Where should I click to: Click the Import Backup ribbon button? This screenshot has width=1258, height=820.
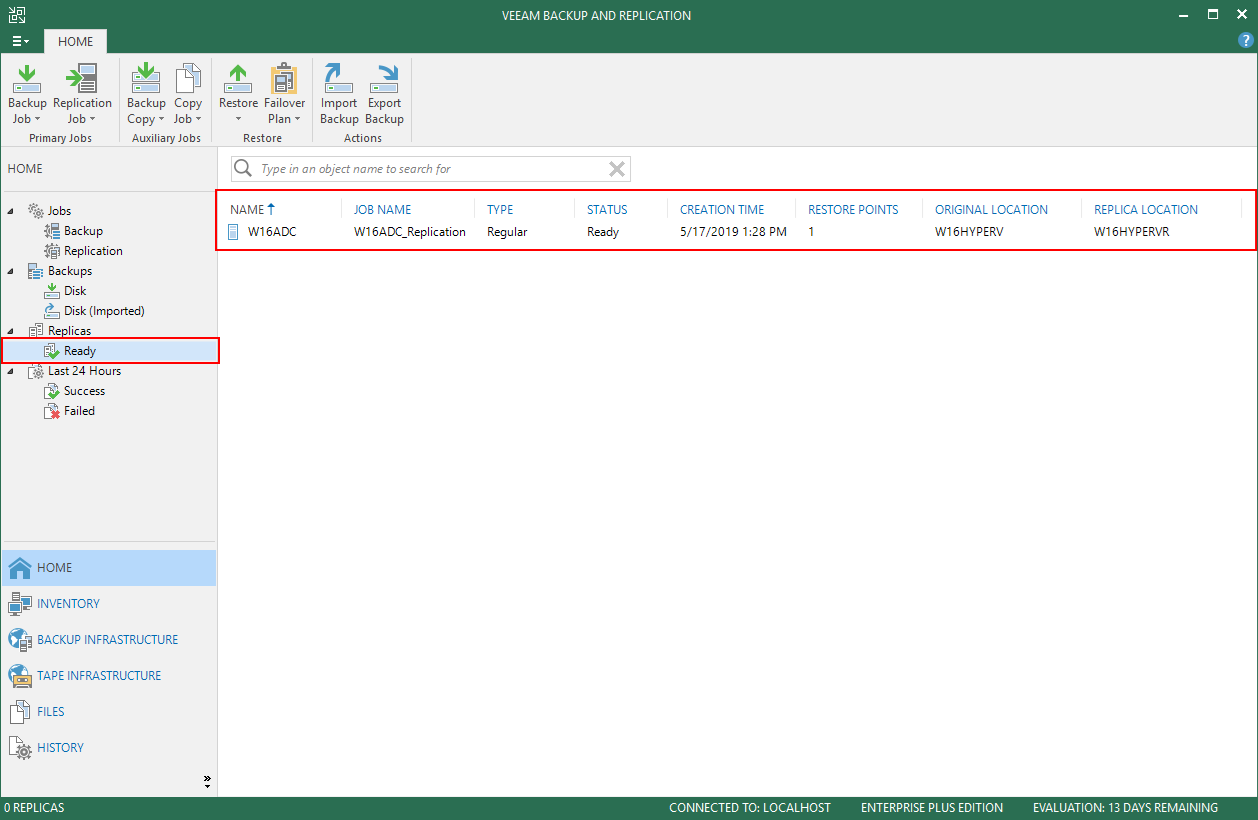339,94
